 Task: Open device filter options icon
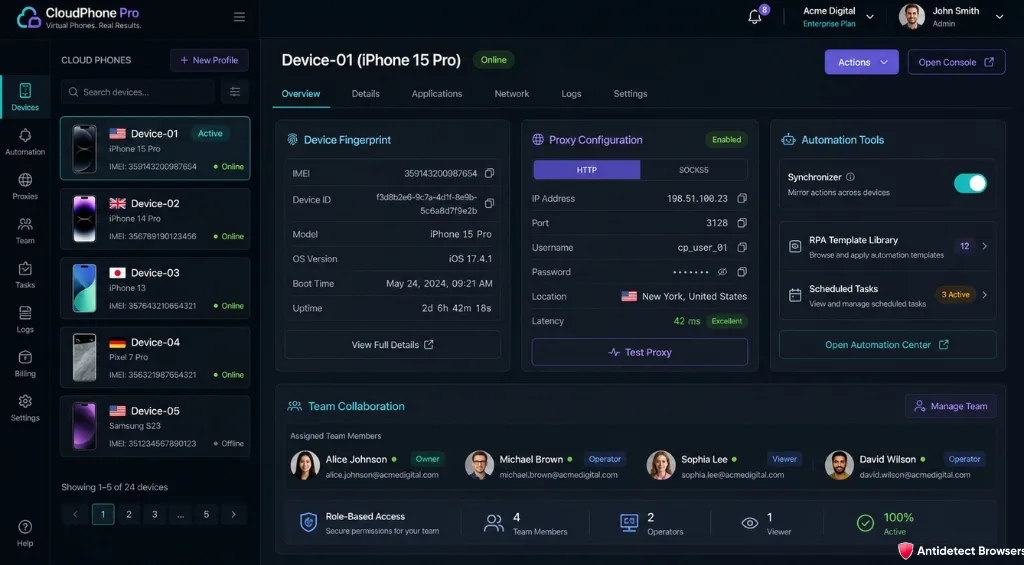click(x=235, y=92)
